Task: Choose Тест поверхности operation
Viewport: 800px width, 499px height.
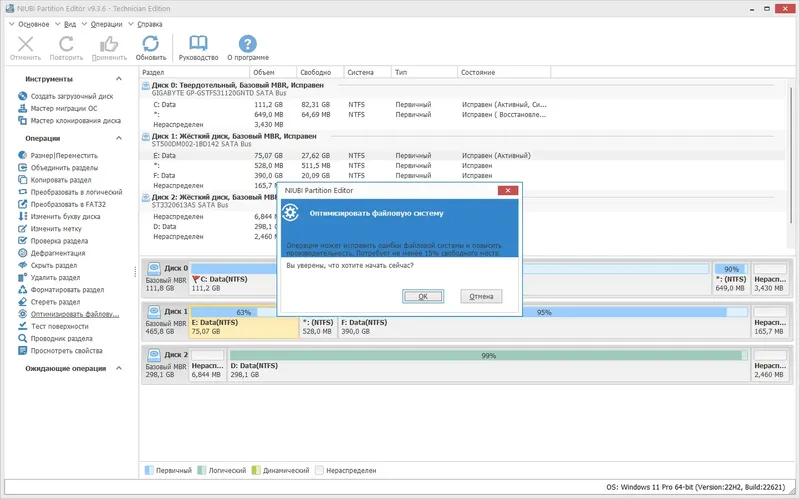Action: (53, 327)
